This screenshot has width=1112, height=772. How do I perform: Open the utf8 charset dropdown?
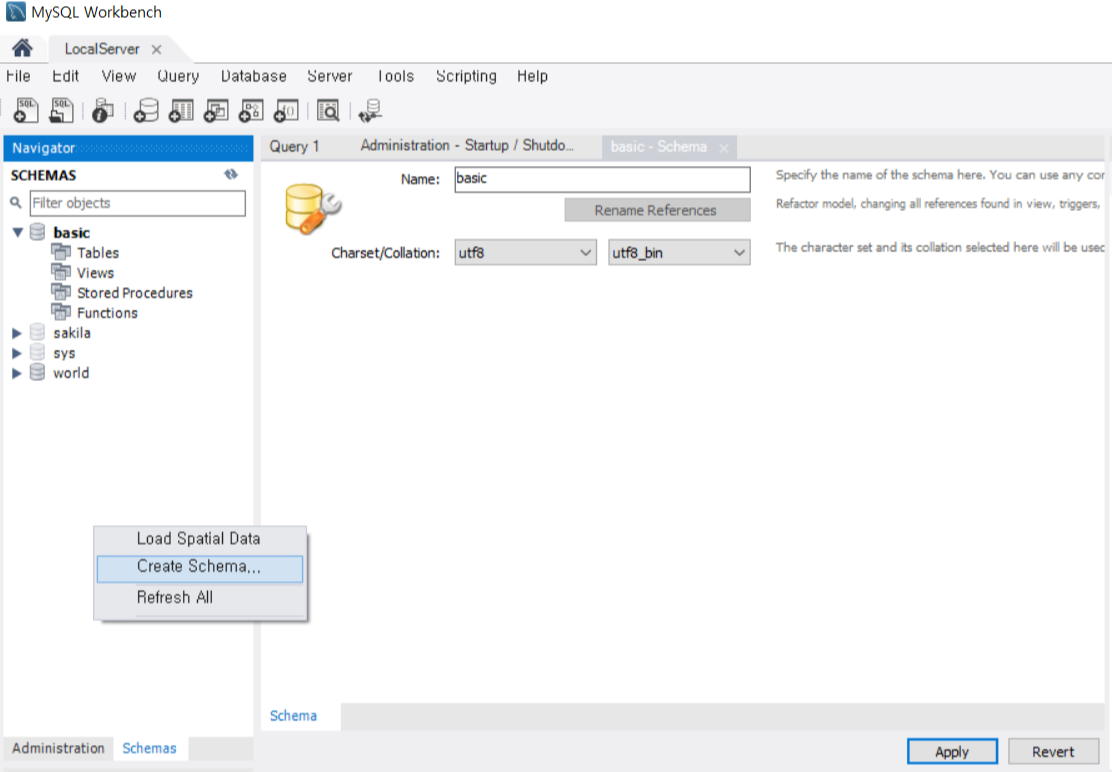525,252
